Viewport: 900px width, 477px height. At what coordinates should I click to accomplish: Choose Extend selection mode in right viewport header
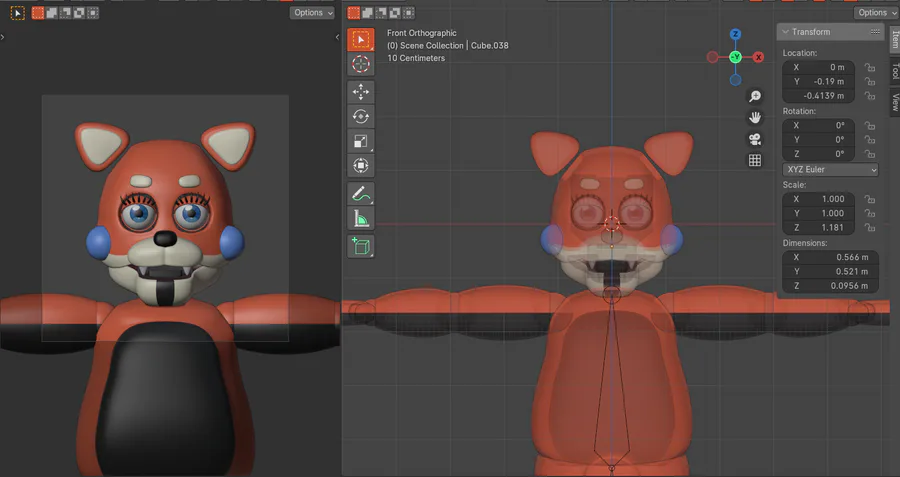point(367,13)
